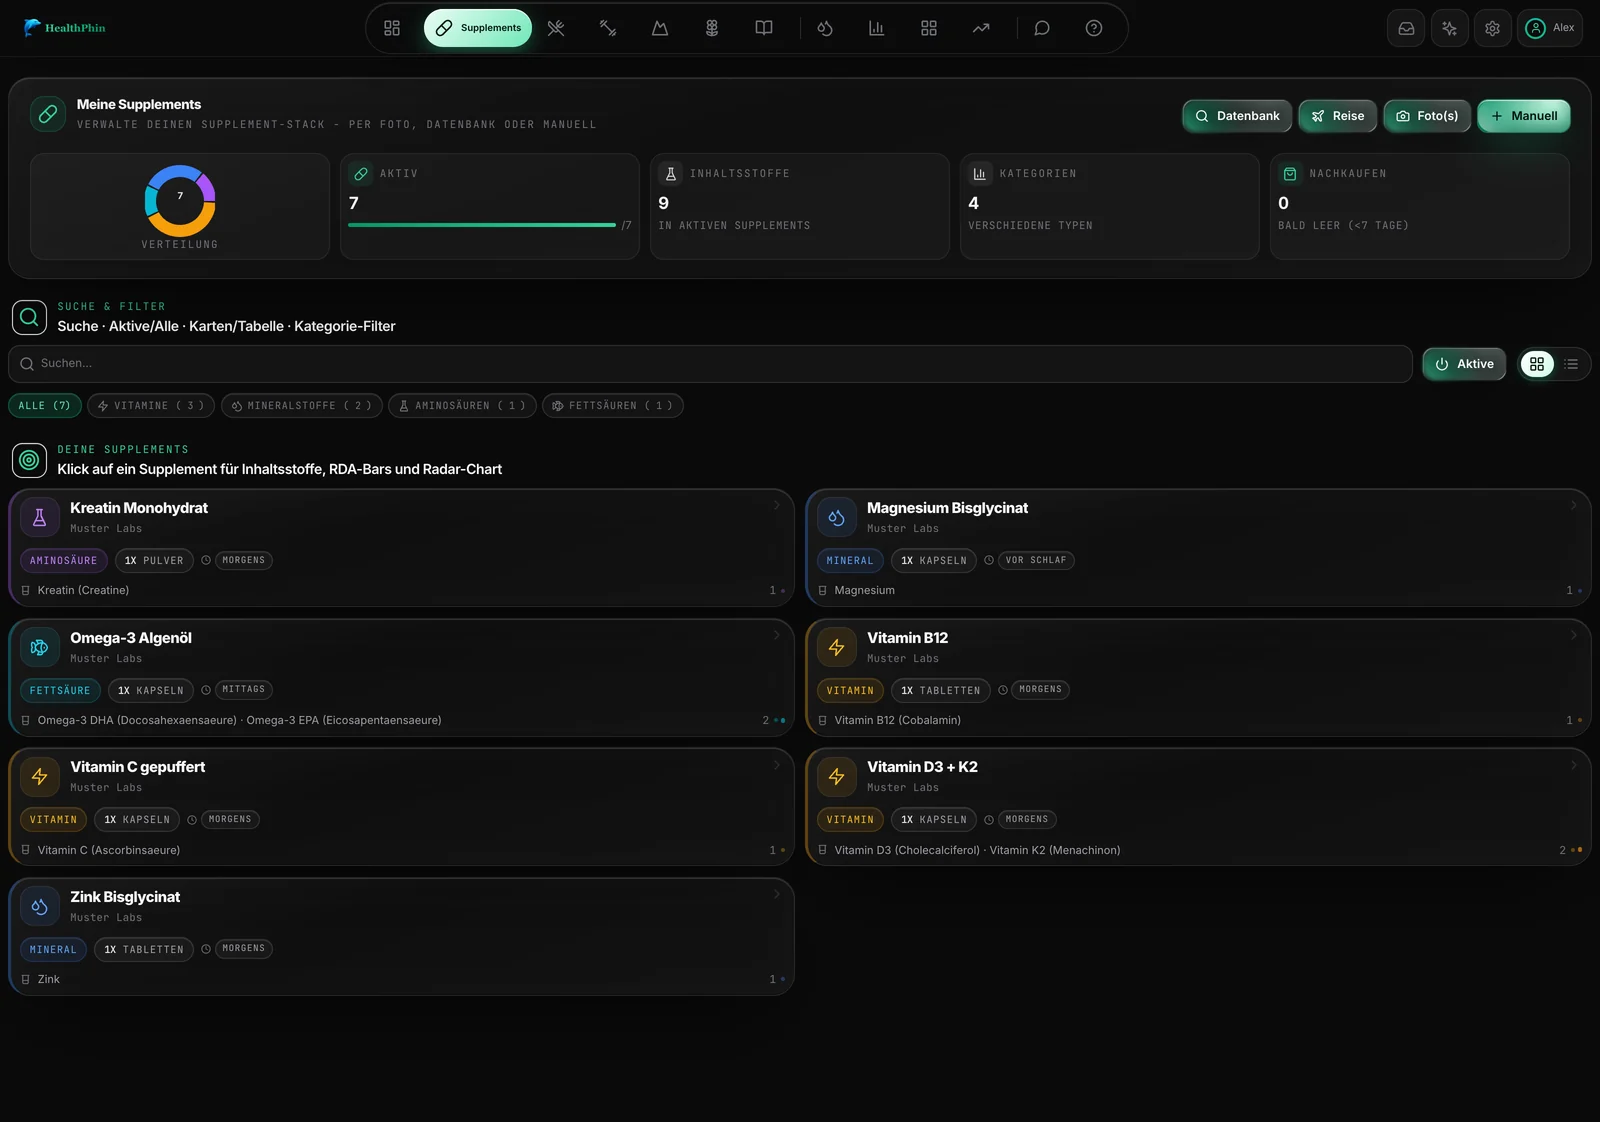Click the Verteilung donut chart

(x=180, y=201)
